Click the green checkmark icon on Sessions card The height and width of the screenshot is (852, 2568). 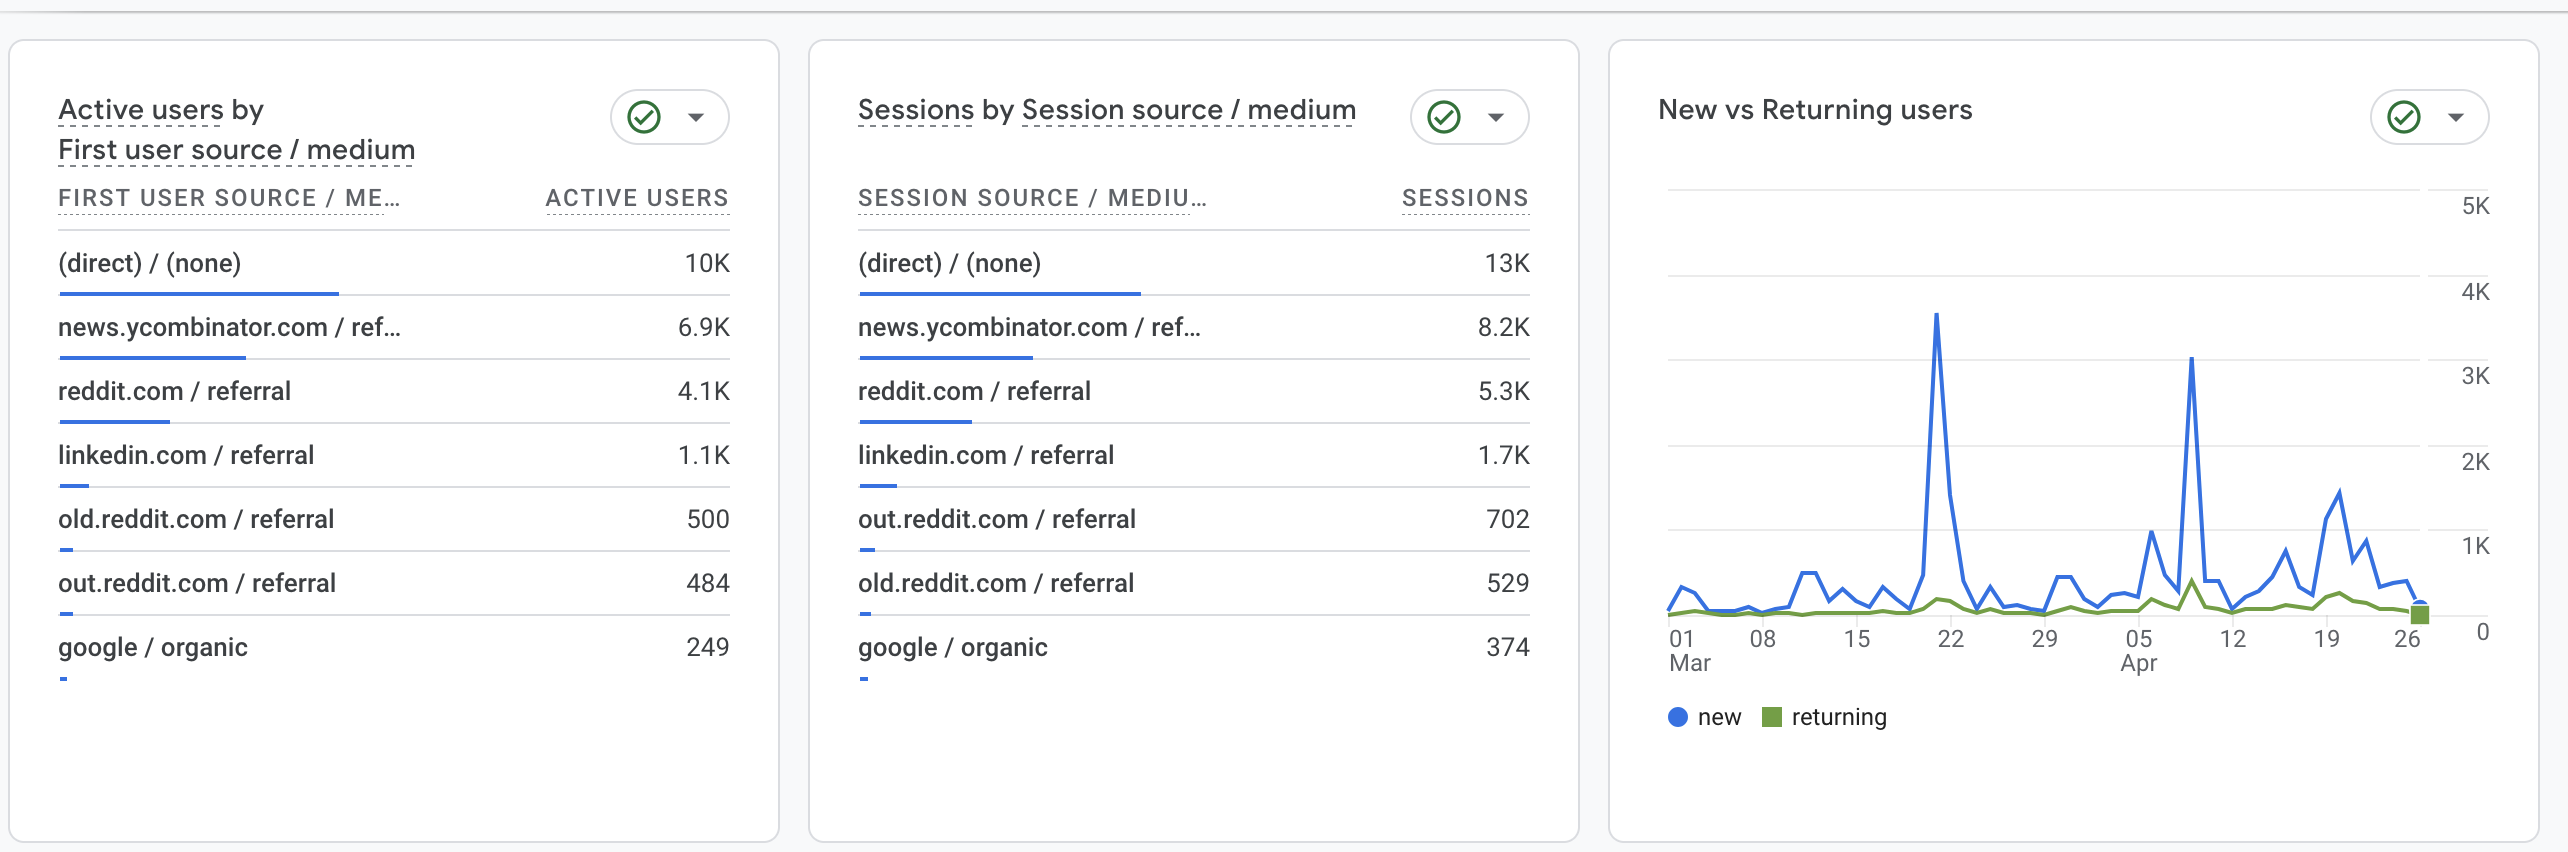1443,116
